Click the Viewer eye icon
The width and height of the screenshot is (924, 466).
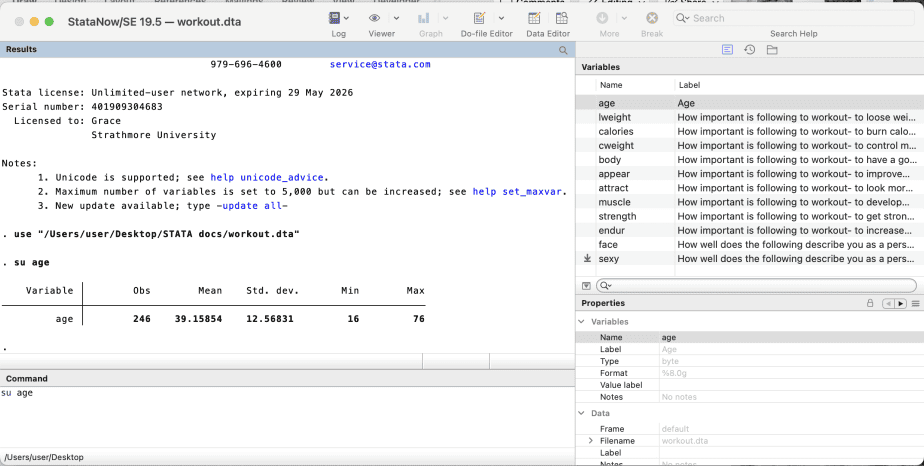click(x=374, y=18)
